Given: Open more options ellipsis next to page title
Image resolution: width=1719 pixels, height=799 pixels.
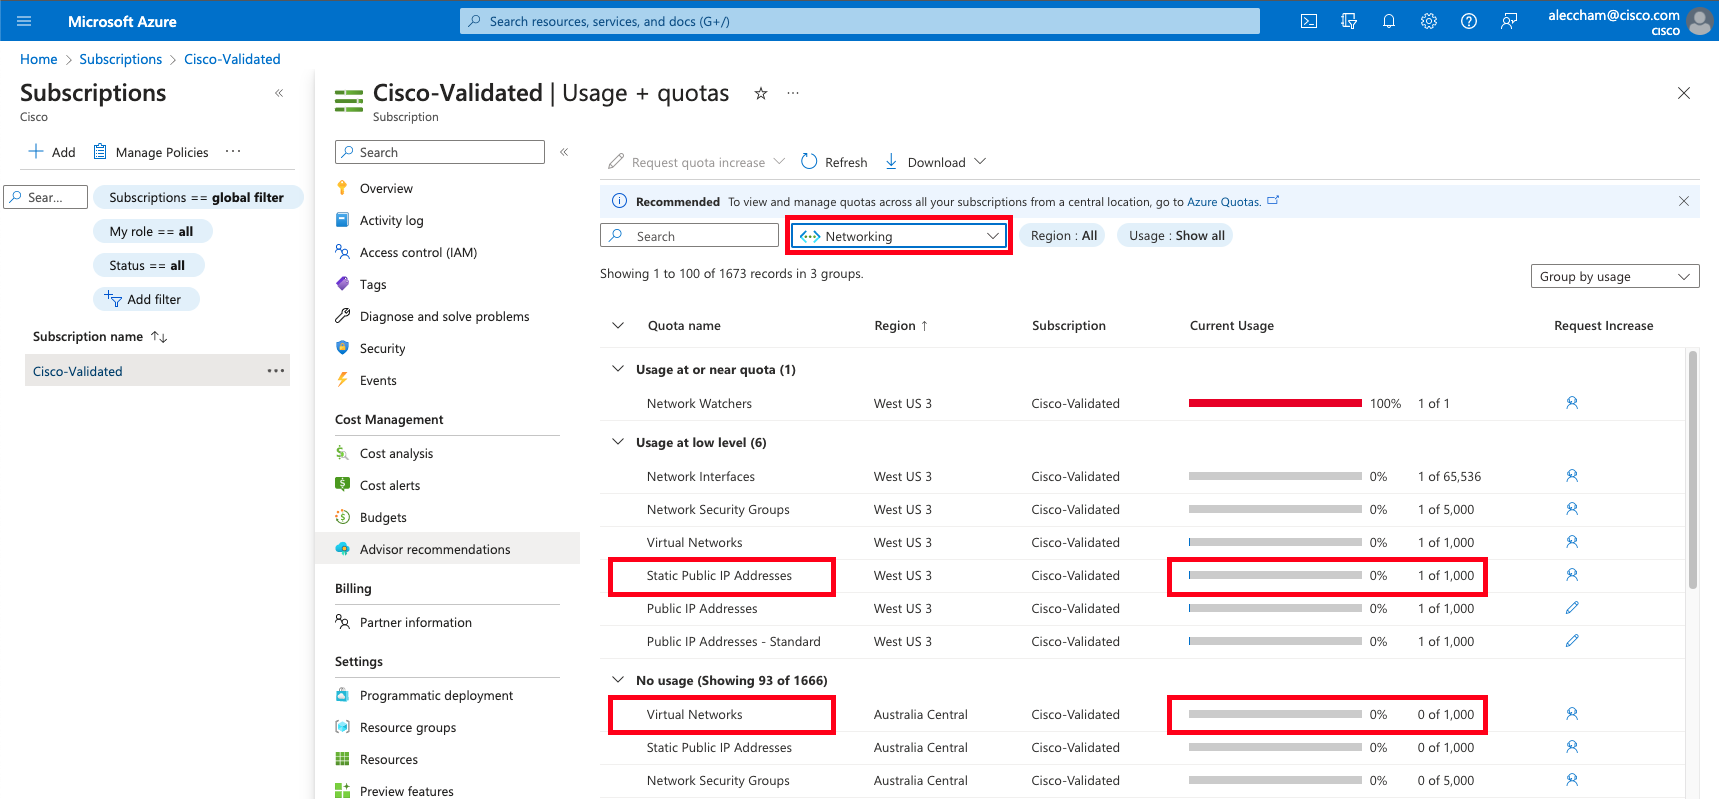Looking at the screenshot, I should click(793, 93).
